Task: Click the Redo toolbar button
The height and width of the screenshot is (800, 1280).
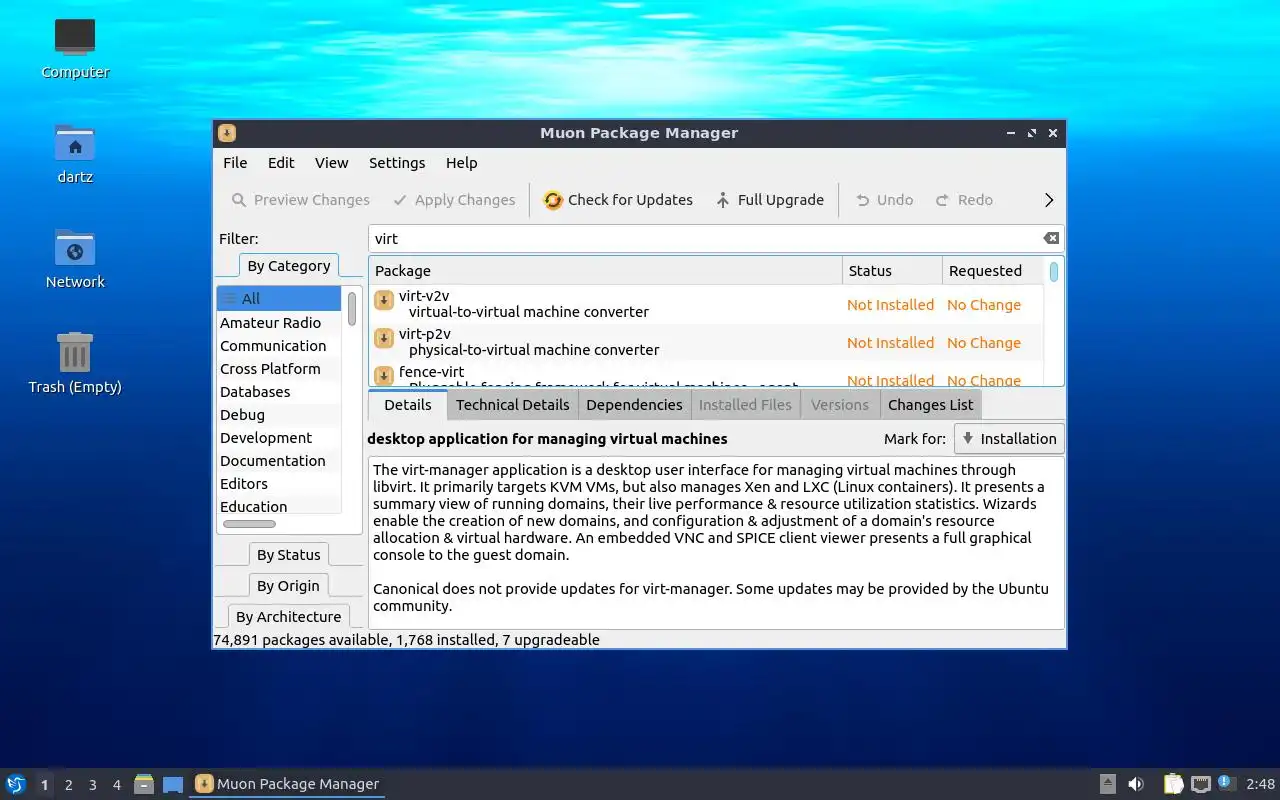Action: 964,200
